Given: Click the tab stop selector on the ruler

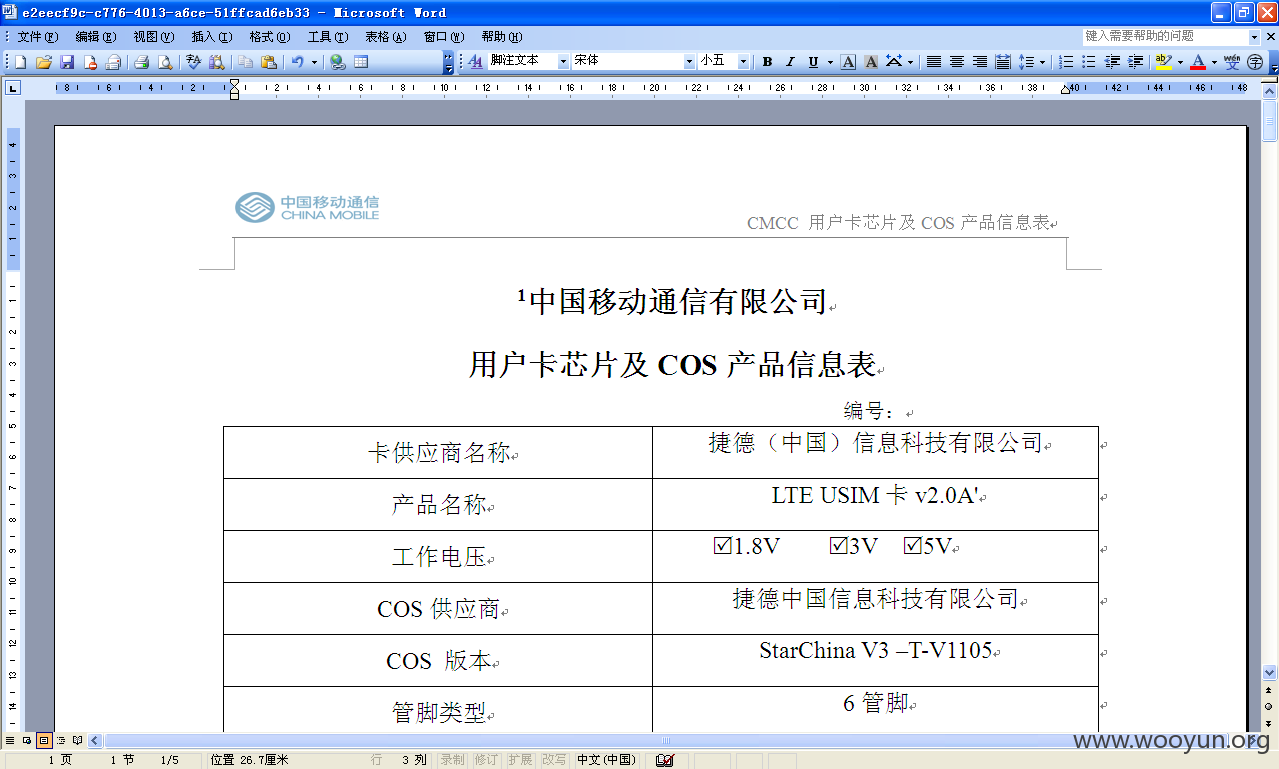Looking at the screenshot, I should (13, 88).
